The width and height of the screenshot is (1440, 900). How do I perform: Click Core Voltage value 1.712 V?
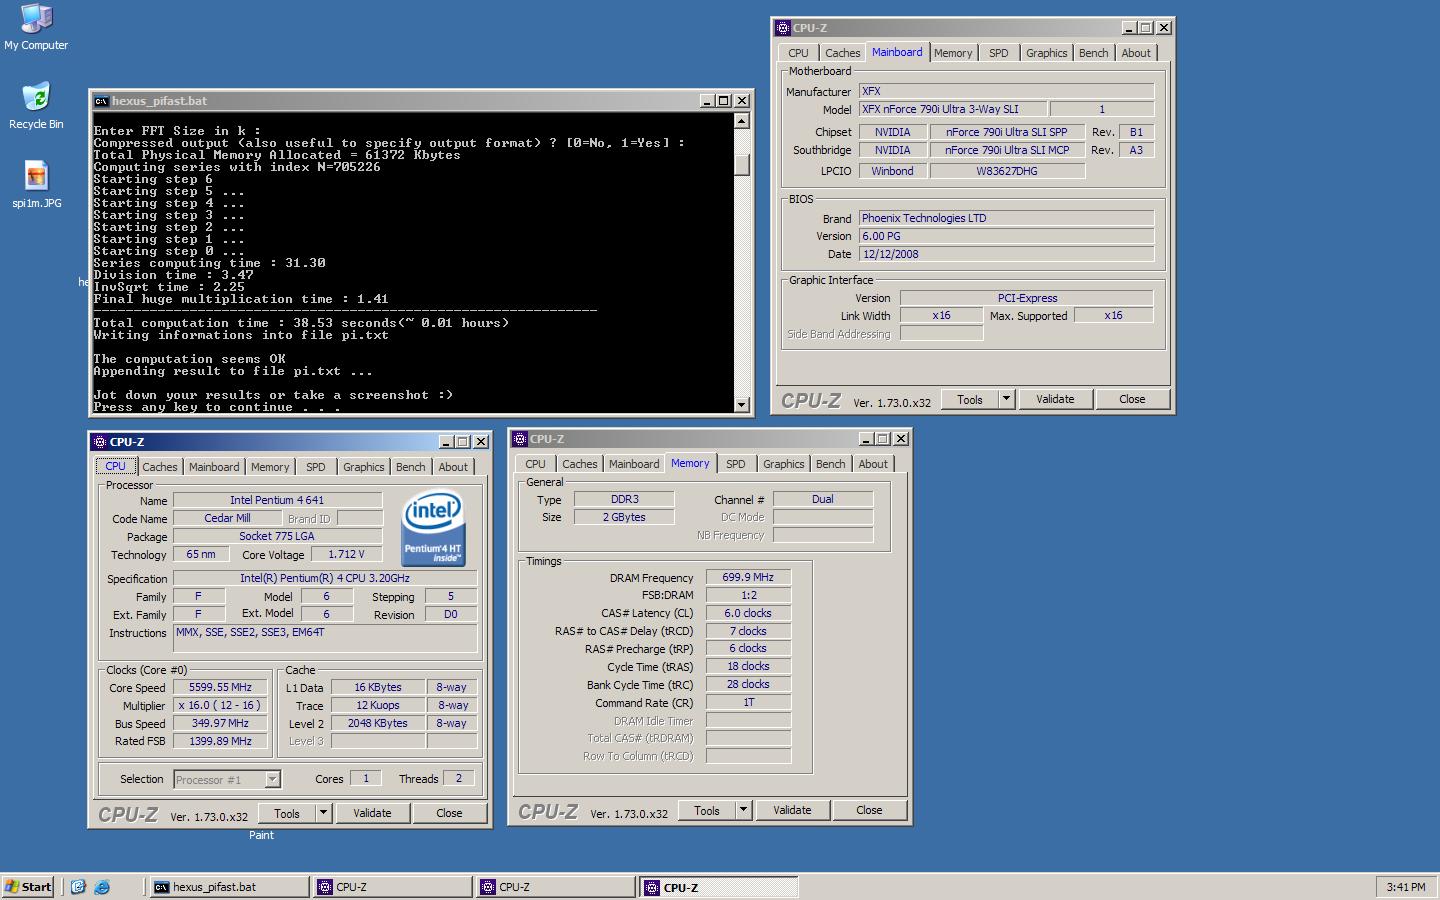pyautogui.click(x=347, y=554)
